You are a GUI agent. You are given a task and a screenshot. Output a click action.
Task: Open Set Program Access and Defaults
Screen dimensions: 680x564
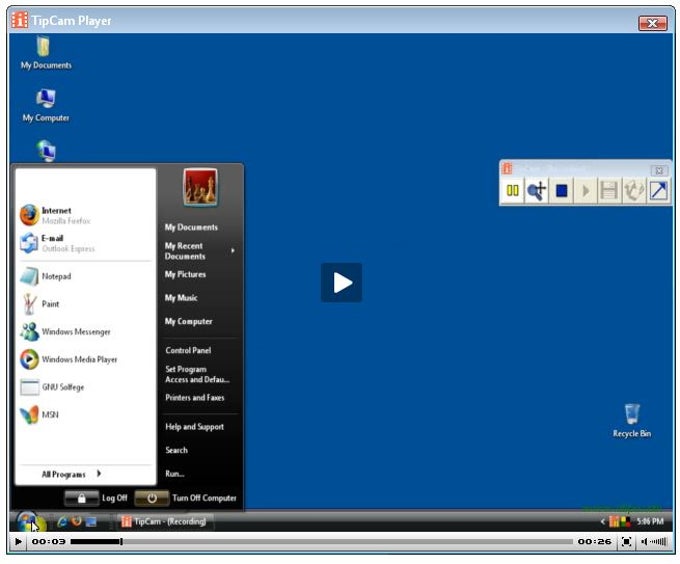coord(199,374)
